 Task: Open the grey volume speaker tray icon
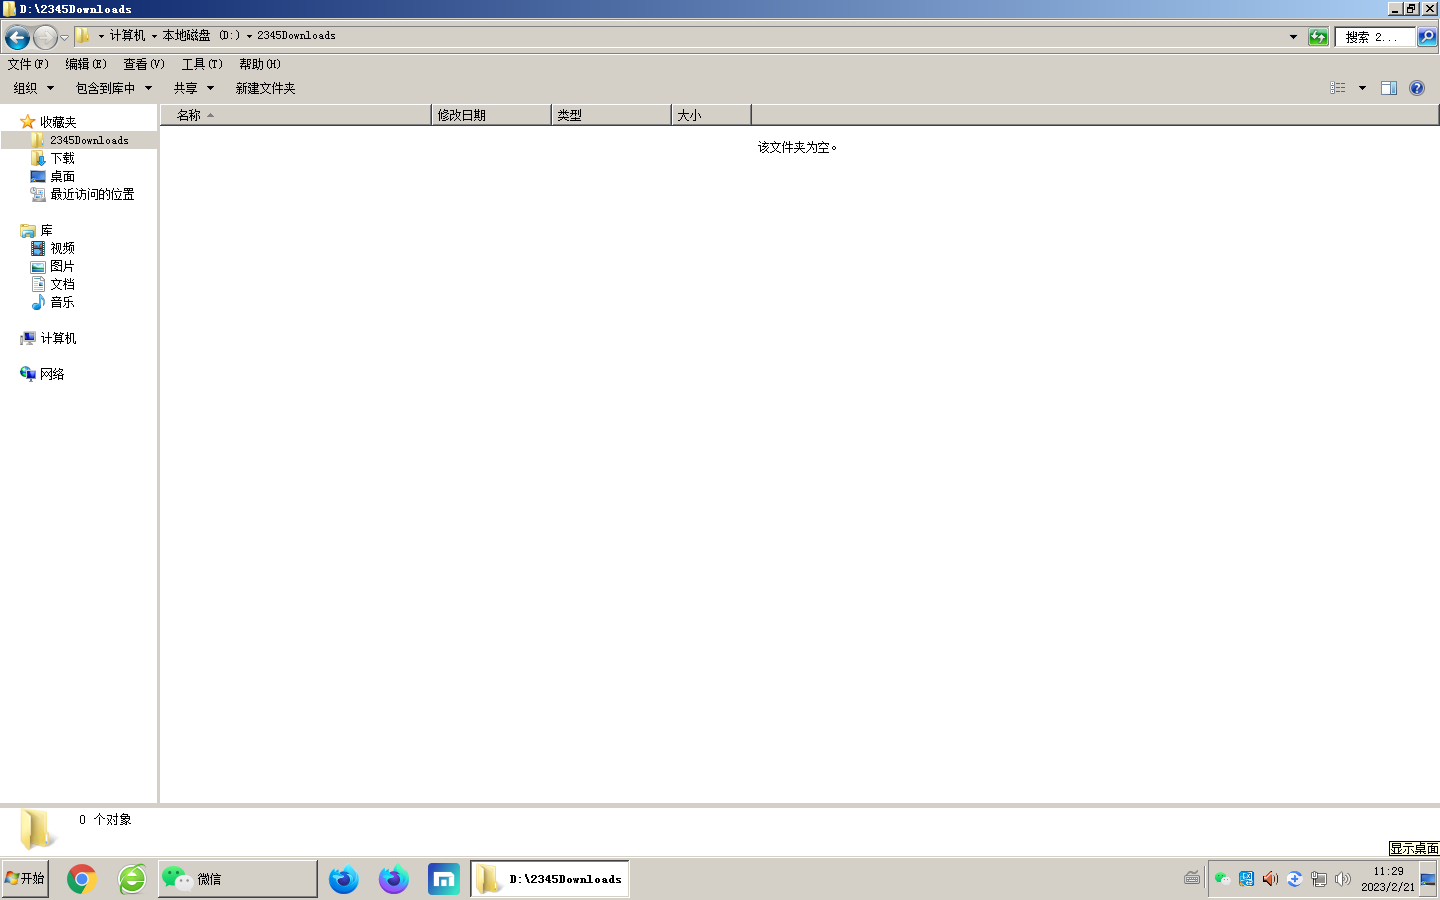(x=1343, y=879)
